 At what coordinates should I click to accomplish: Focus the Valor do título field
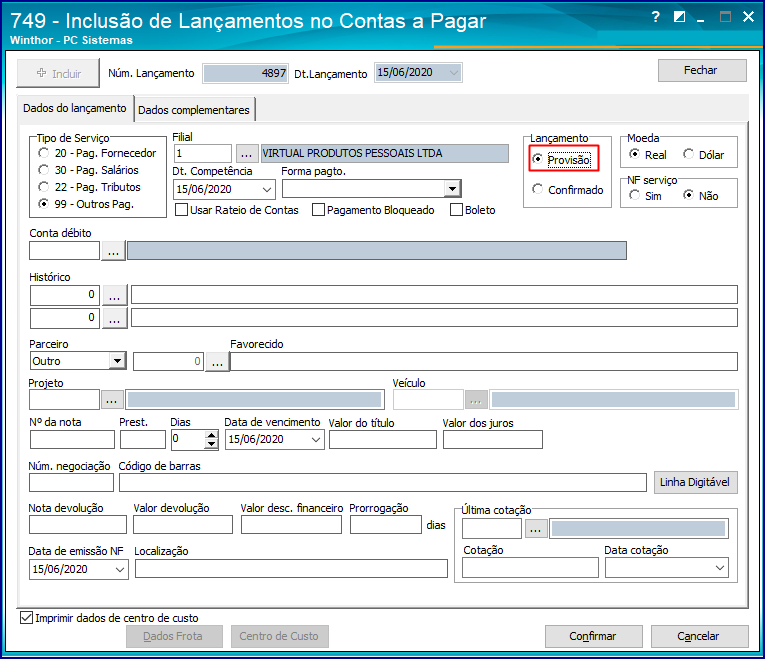[x=382, y=439]
